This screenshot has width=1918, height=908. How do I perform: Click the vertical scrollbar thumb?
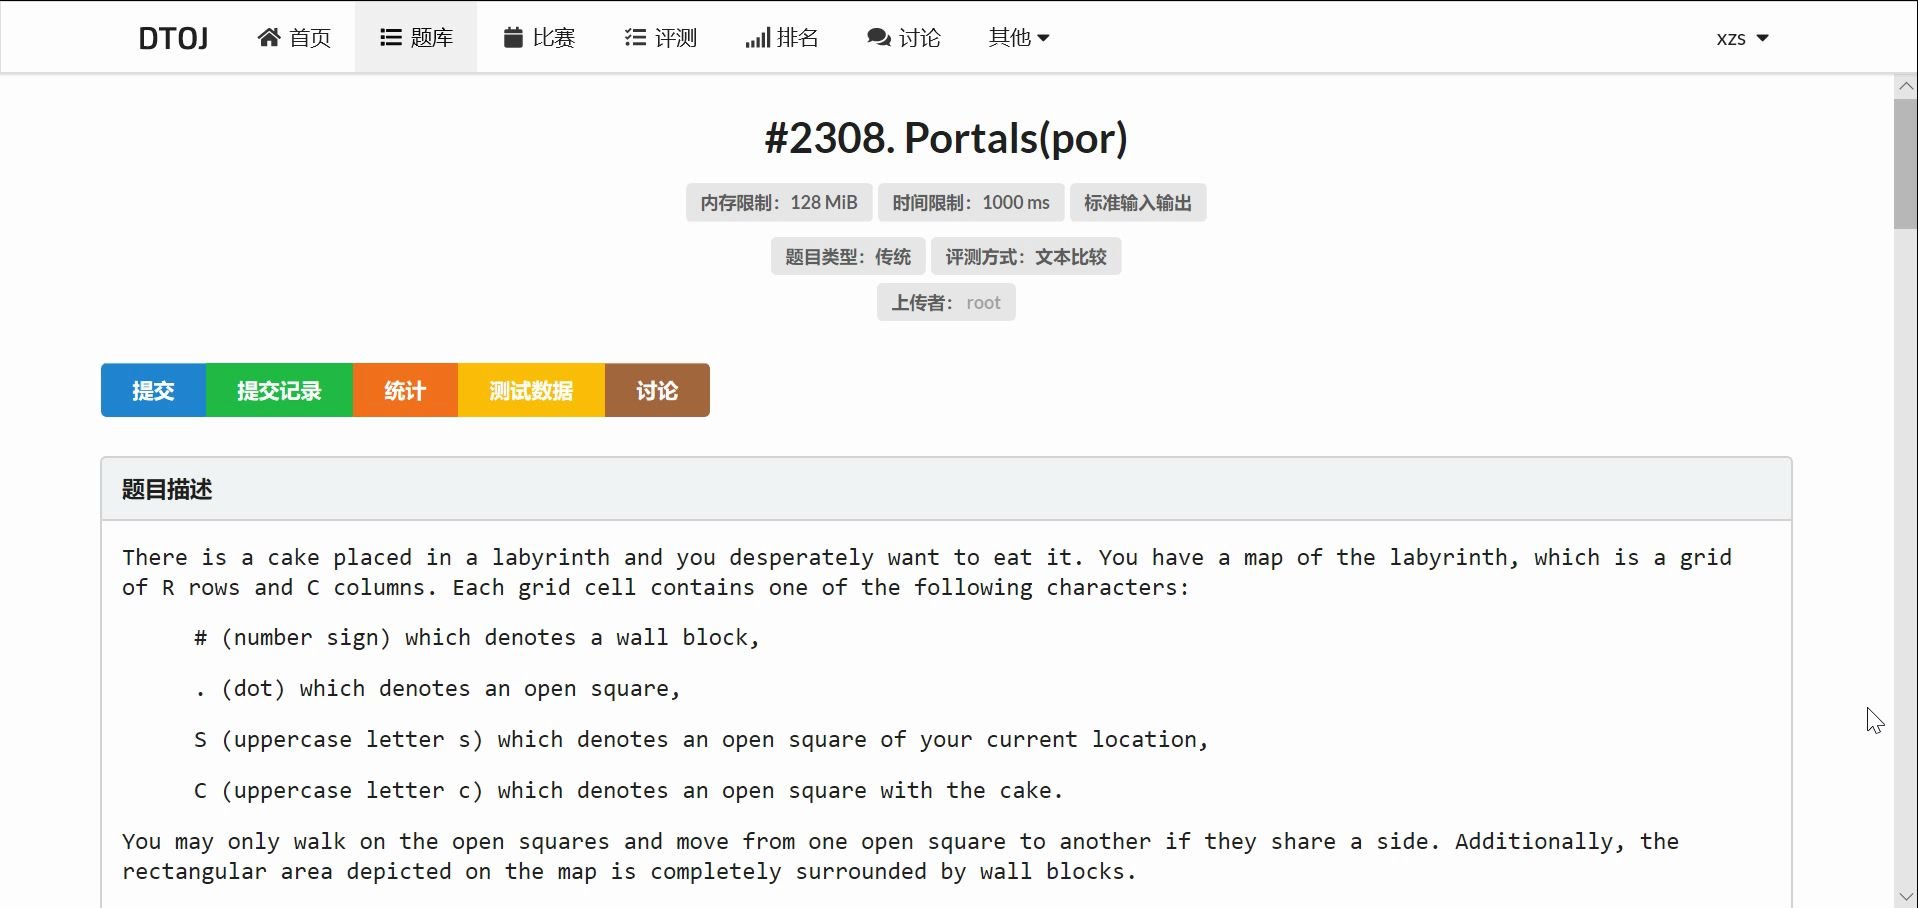point(1905,164)
